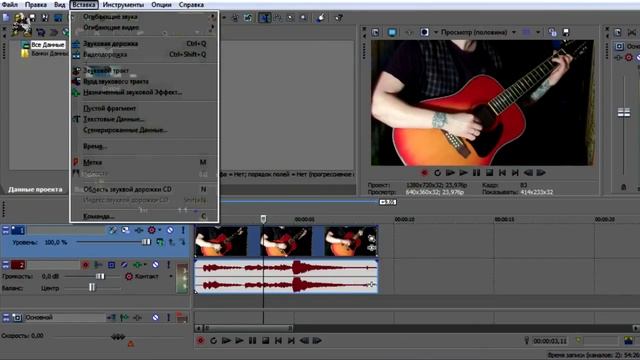Solo video track 1
This screenshot has width=640, height=360.
(x=183, y=231)
